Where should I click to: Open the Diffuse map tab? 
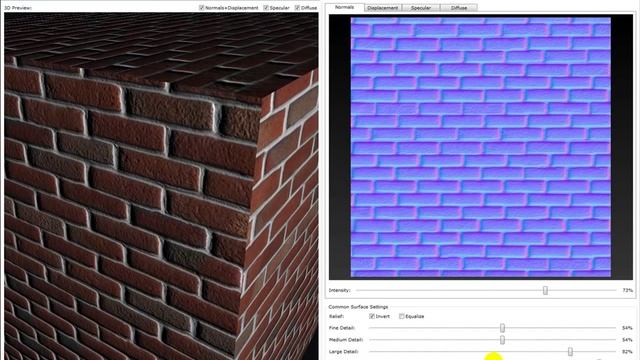tap(459, 8)
